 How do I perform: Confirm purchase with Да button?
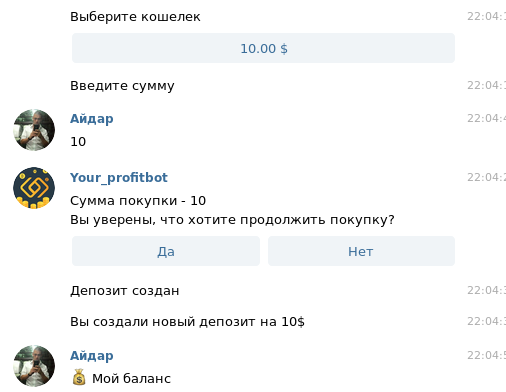166,251
